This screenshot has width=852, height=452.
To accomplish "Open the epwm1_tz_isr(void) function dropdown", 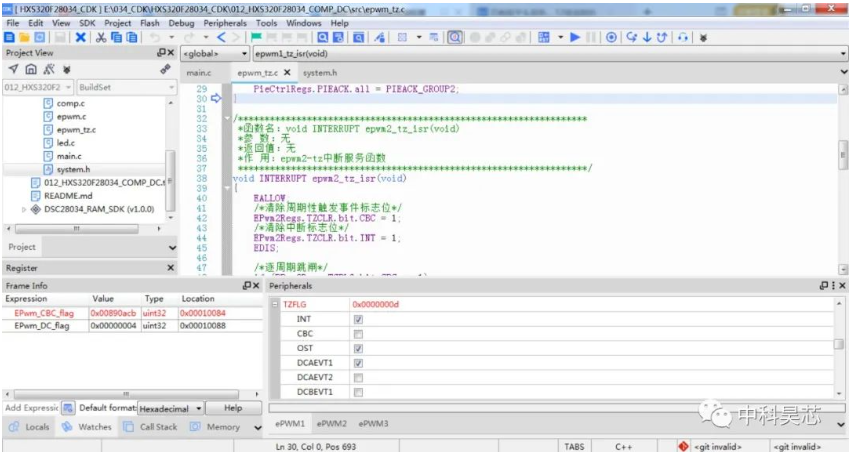I will [549, 54].
